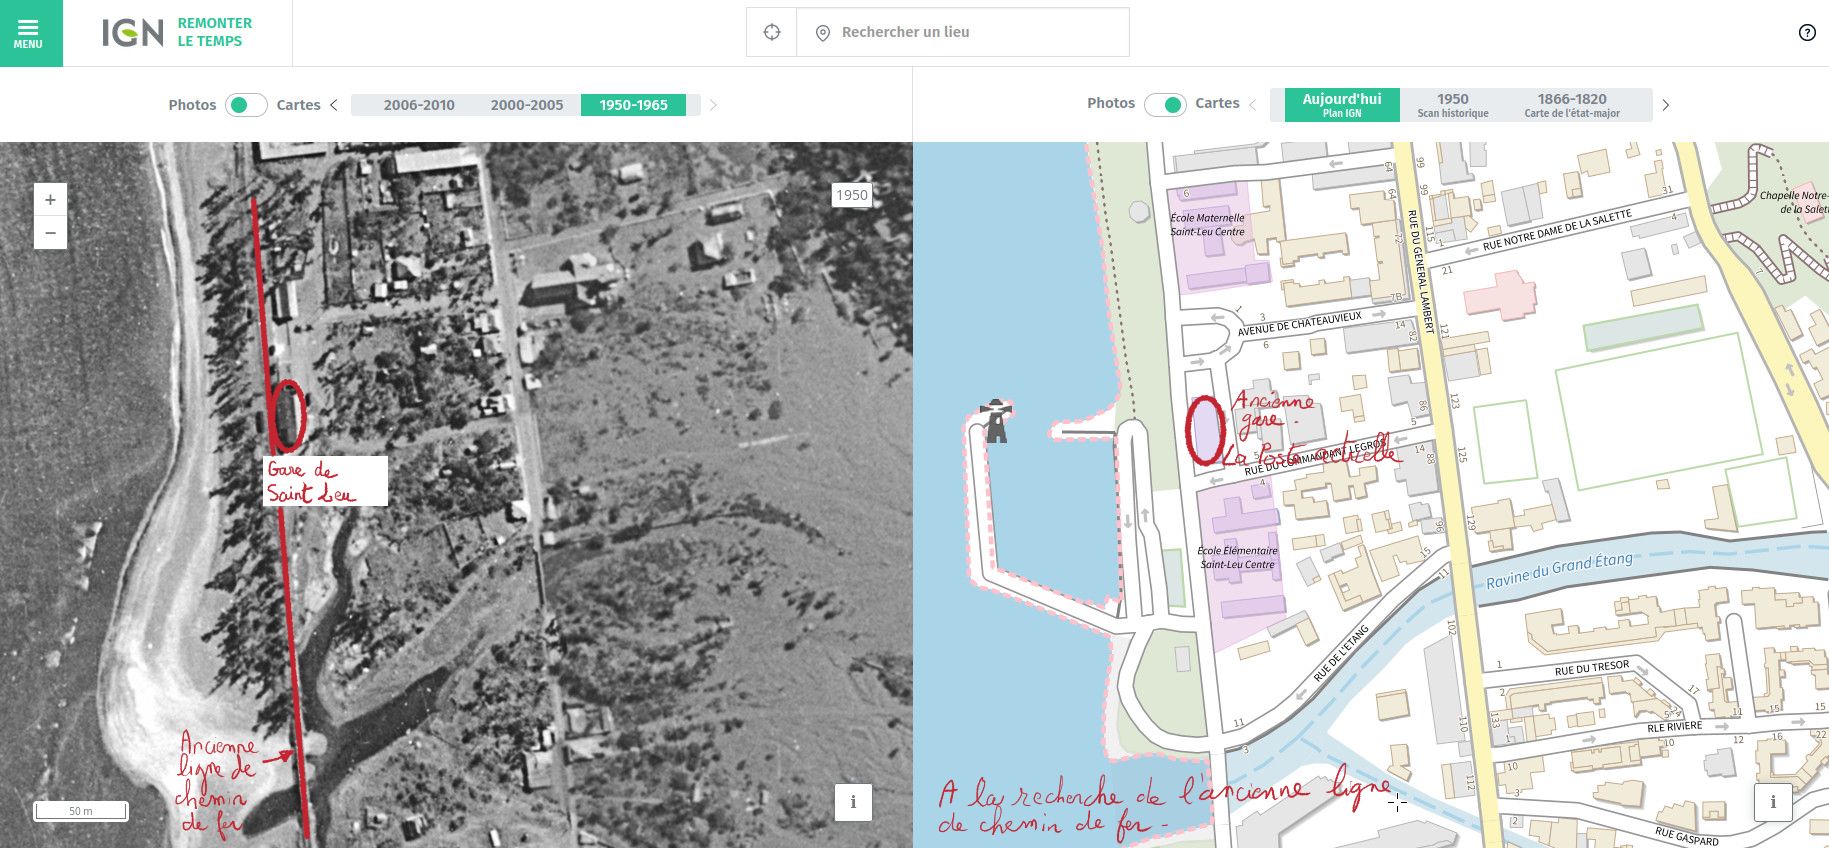Show previous map layers in right panel
The image size is (1829, 848).
tap(1252, 105)
